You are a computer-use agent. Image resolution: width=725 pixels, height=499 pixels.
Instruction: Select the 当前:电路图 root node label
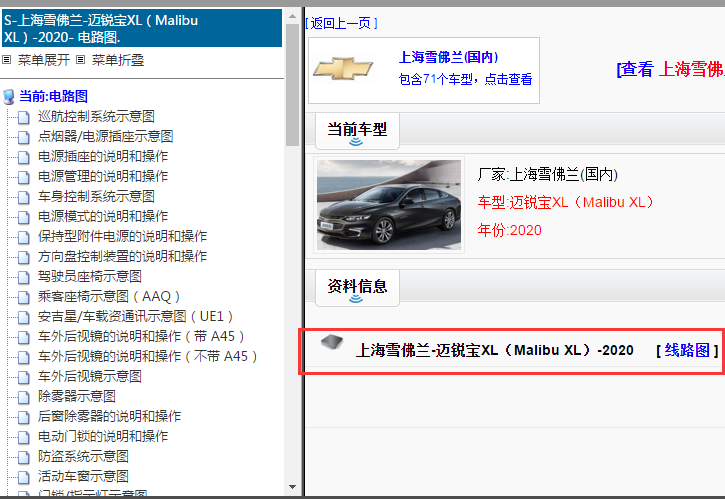pyautogui.click(x=54, y=96)
